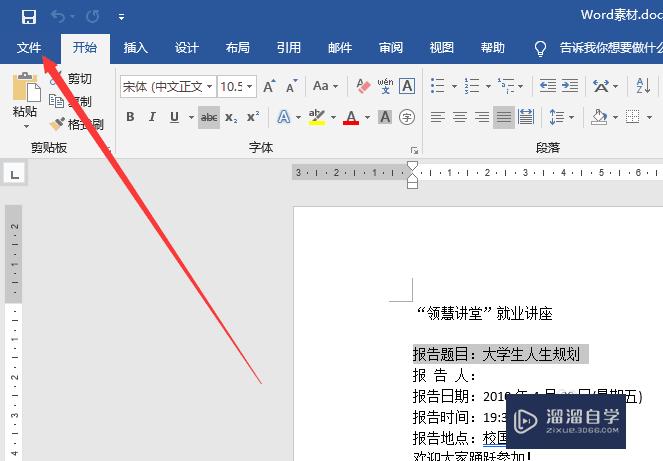This screenshot has width=663, height=461.
Task: Click the Asian layout icon
Action: tap(601, 86)
